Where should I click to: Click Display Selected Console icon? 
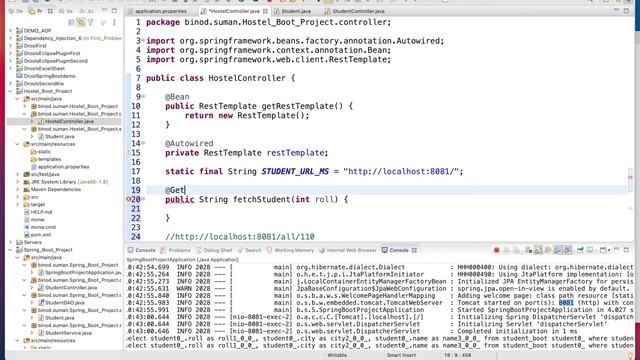(590, 250)
